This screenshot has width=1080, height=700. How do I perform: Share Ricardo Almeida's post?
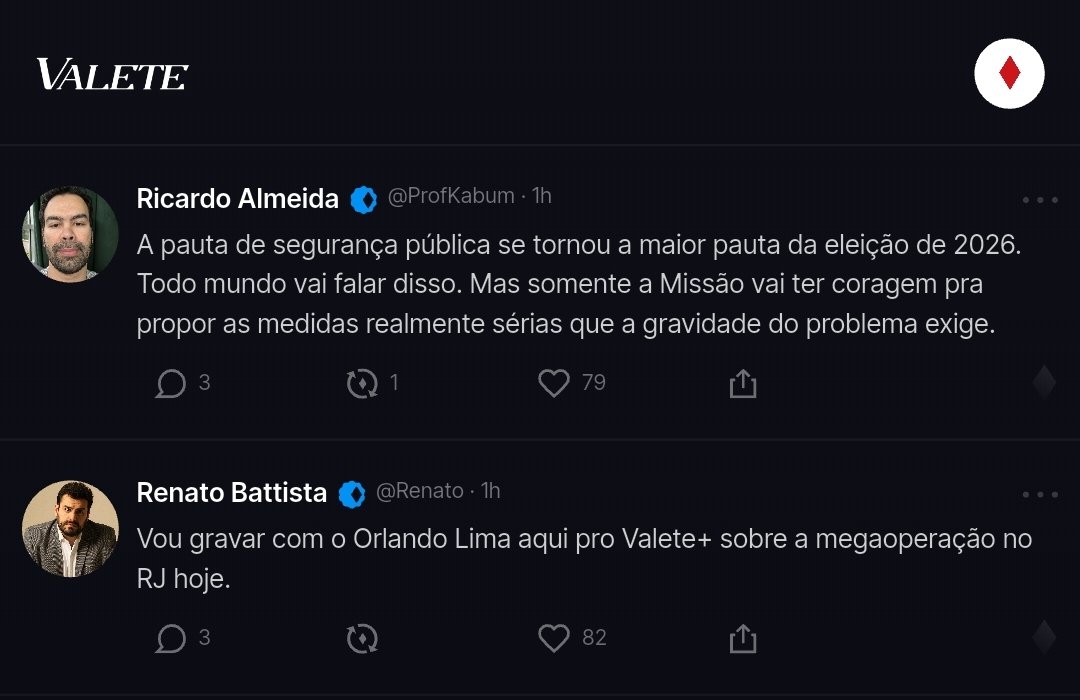coord(742,383)
